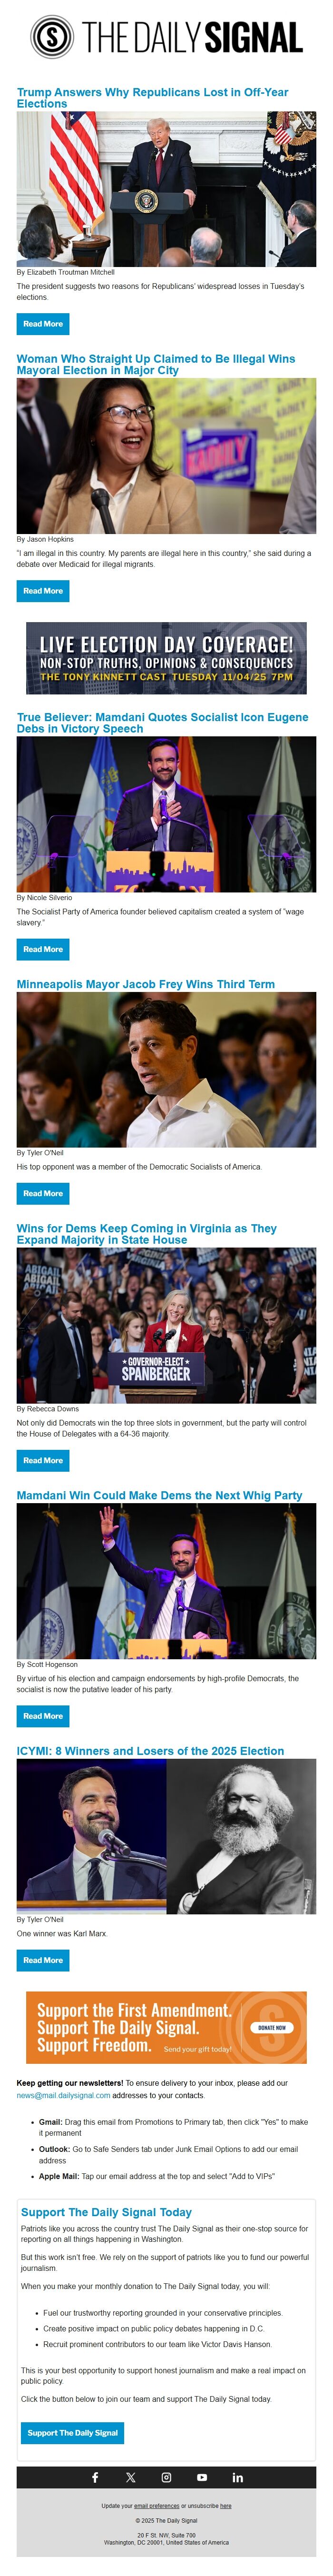Open the LinkedIn footer icon
The height and width of the screenshot is (2576, 333).
(238, 2477)
